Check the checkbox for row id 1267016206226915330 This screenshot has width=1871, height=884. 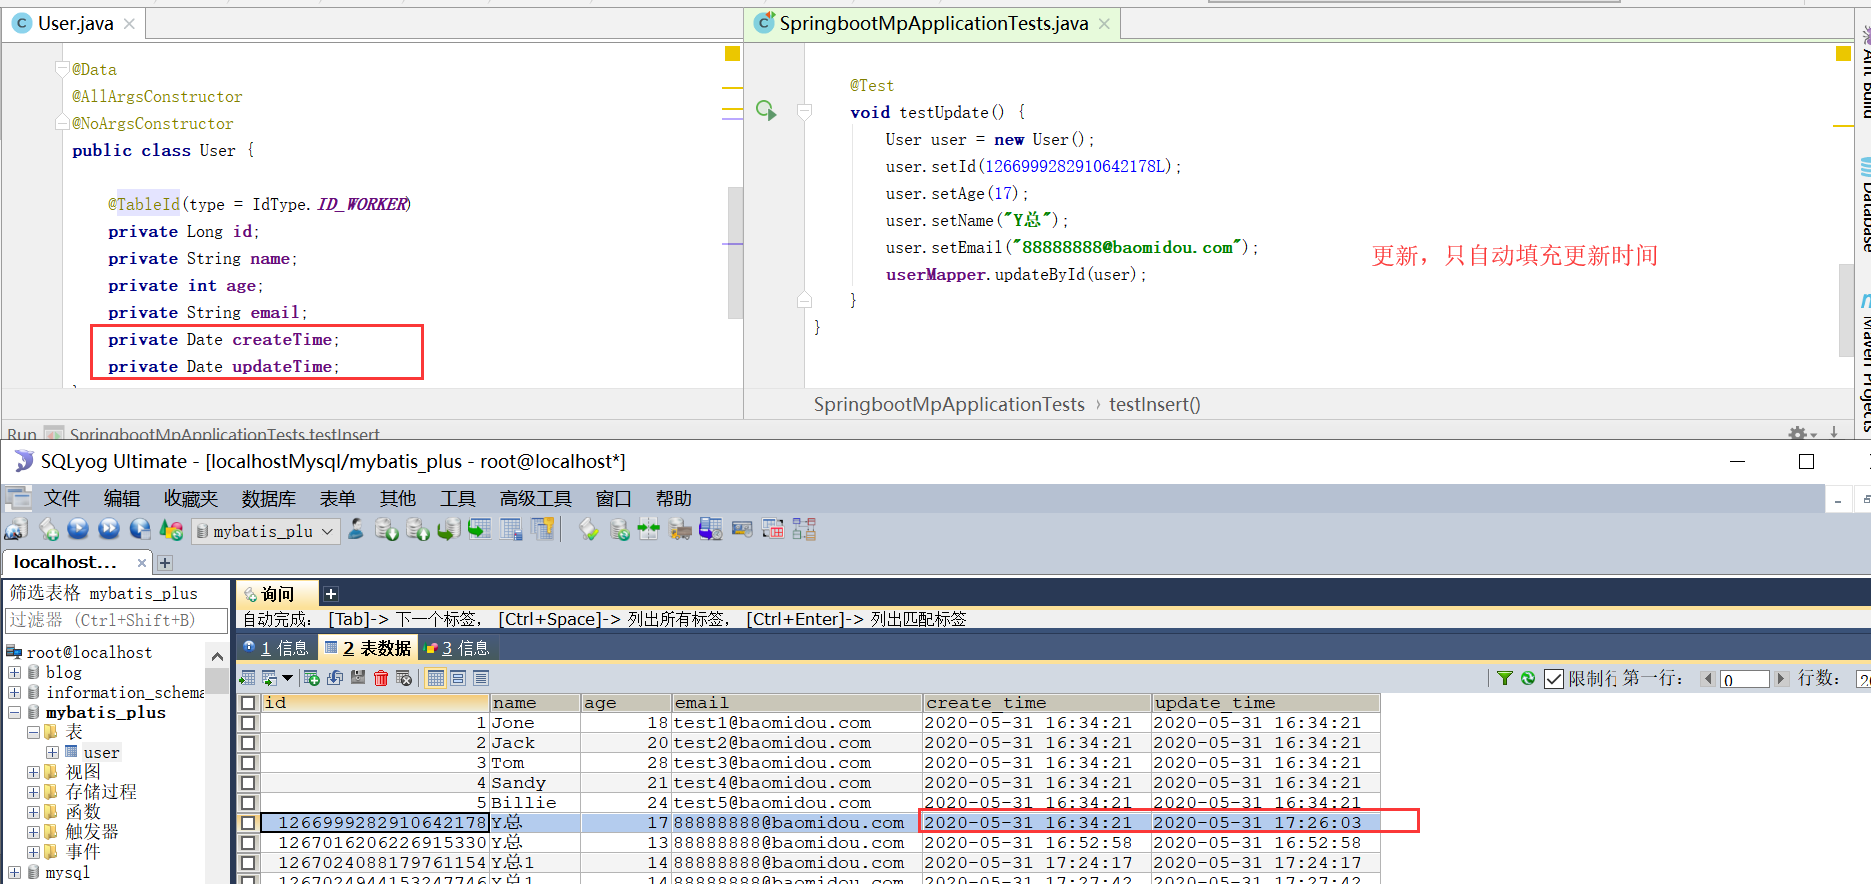(248, 843)
